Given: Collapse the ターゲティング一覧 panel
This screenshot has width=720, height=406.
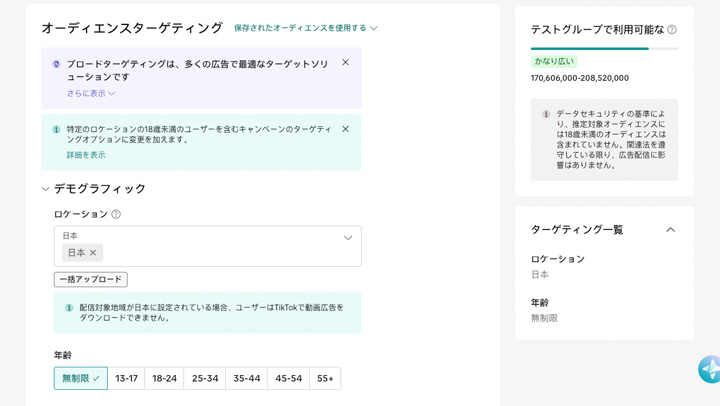Looking at the screenshot, I should tap(670, 230).
